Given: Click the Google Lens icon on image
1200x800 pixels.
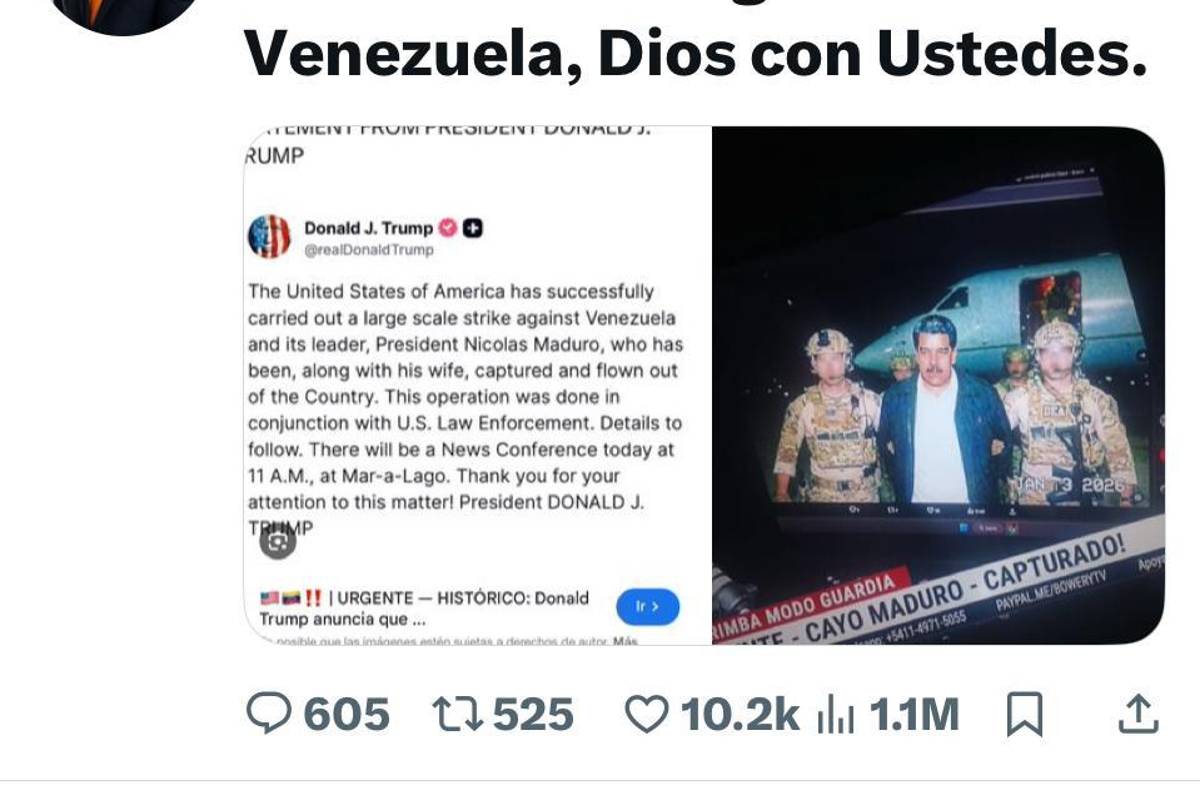Looking at the screenshot, I should pos(278,541).
